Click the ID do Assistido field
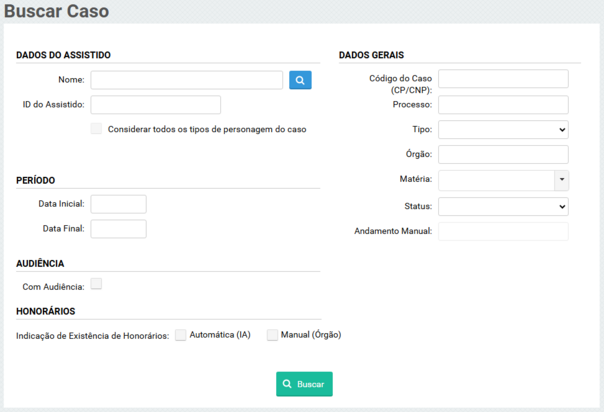Viewport: 604px width, 412px height. coord(155,105)
